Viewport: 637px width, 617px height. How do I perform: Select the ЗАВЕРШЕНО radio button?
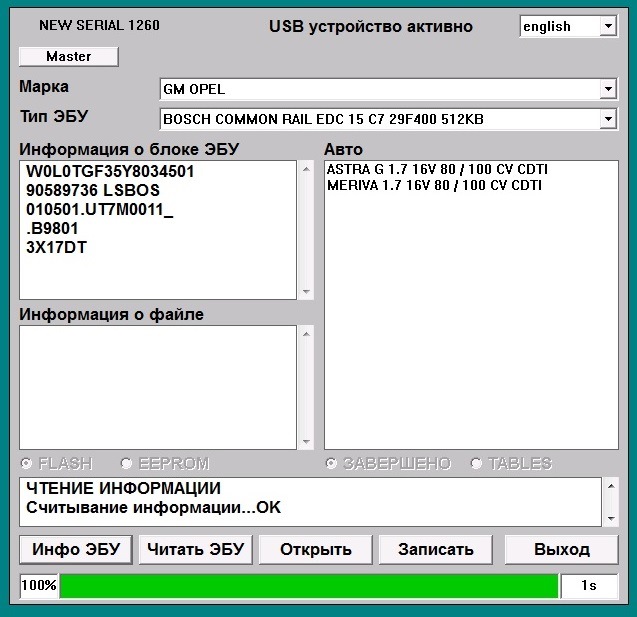[332, 463]
